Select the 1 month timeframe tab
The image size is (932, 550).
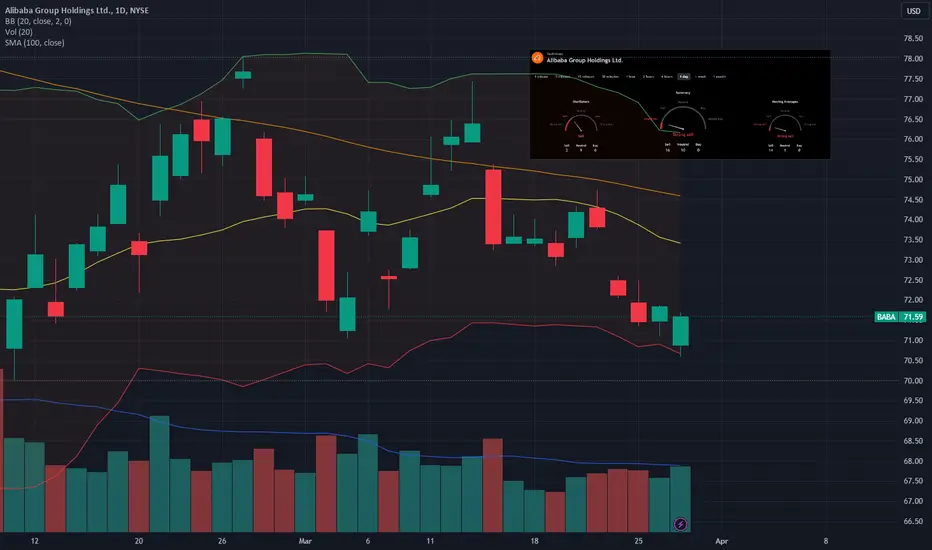719,77
